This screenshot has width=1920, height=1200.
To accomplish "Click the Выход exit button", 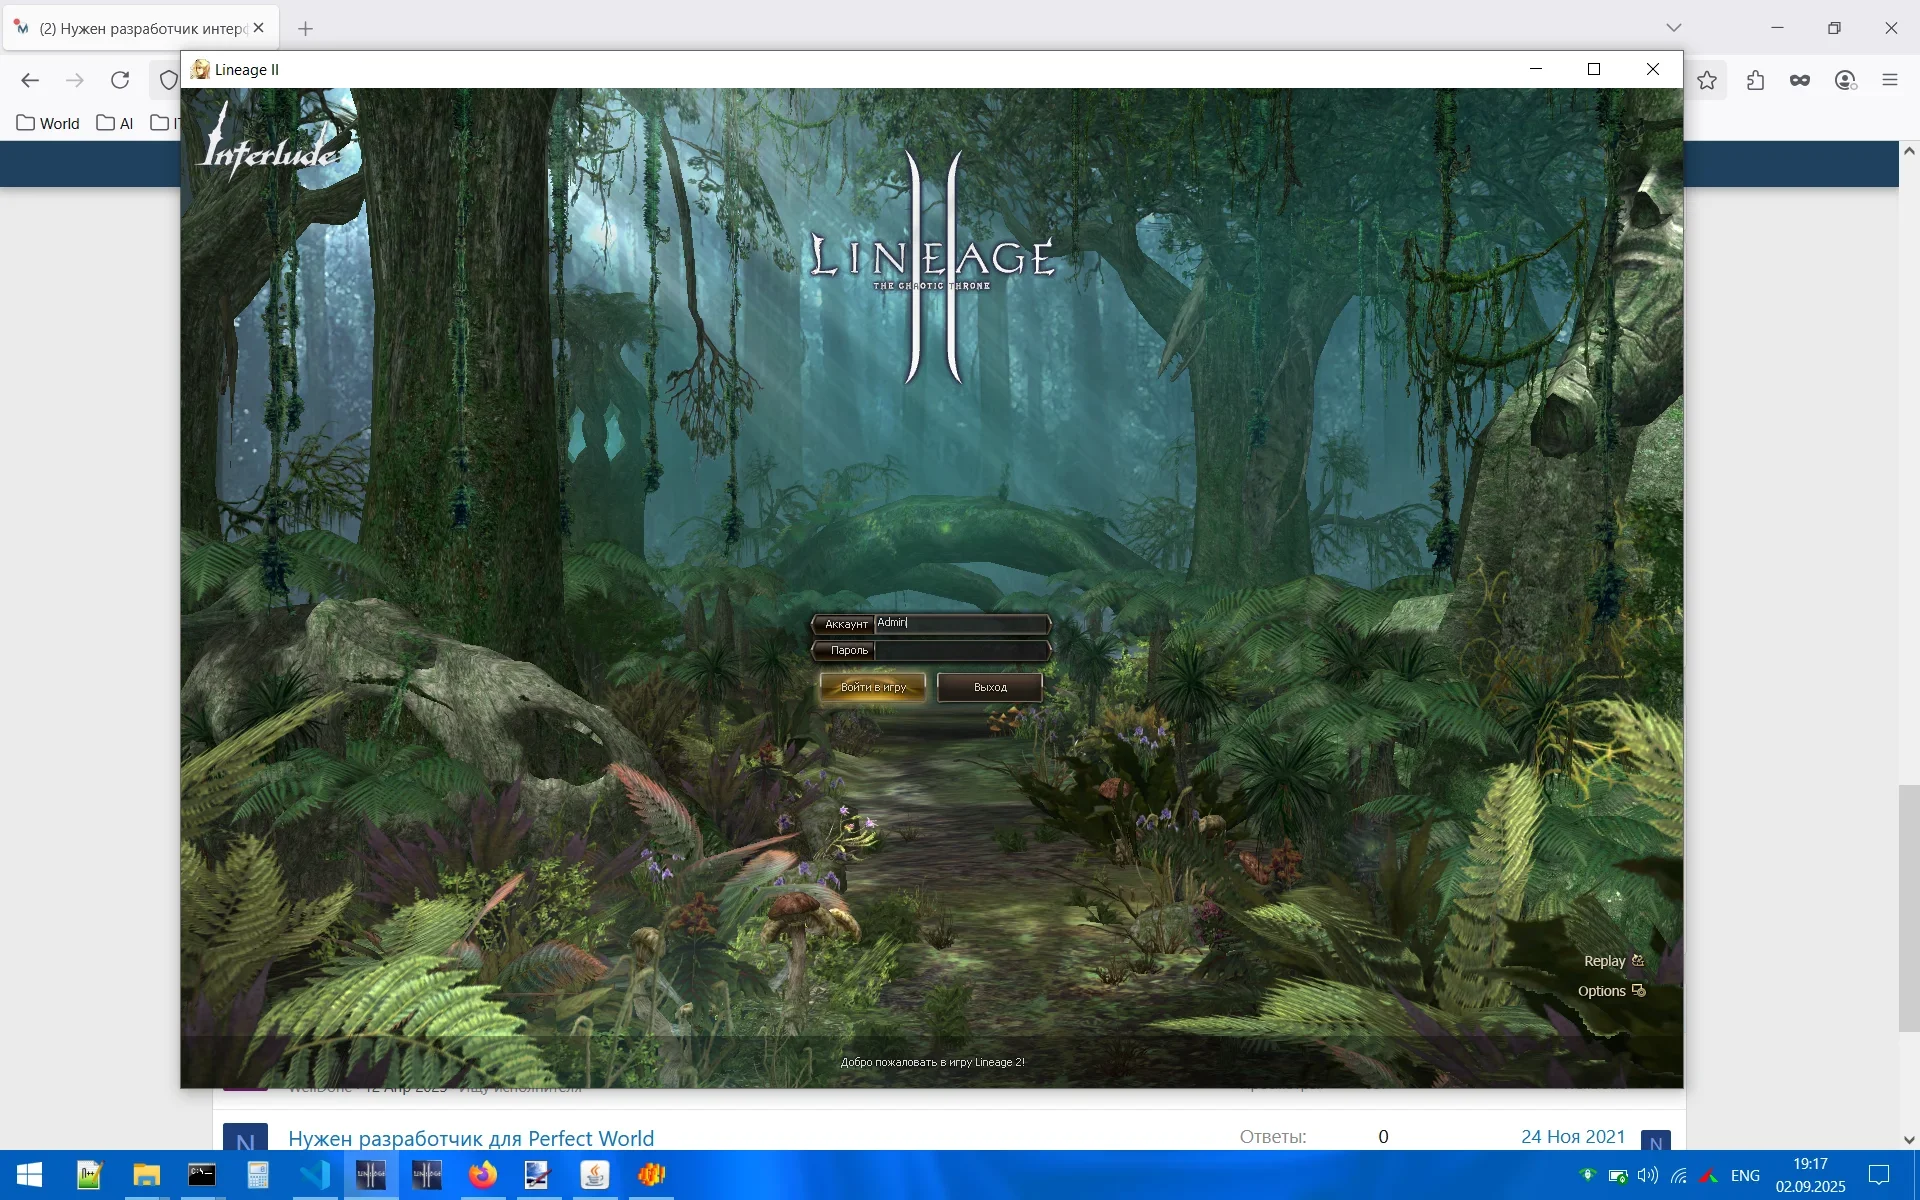I will 990,687.
